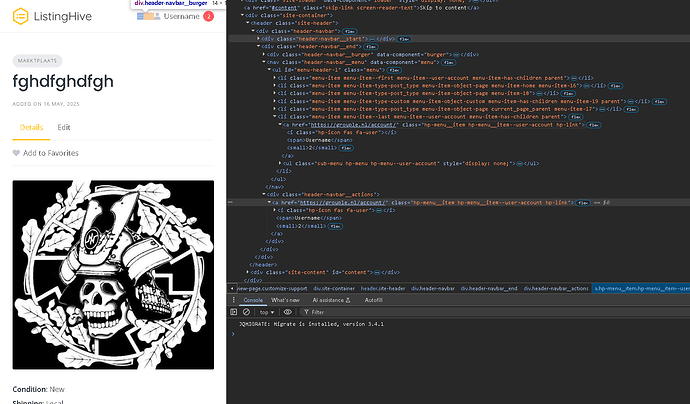Click the breadcrumb scroll-left arrow
Screen dimensions: 690x404
(x=232, y=288)
